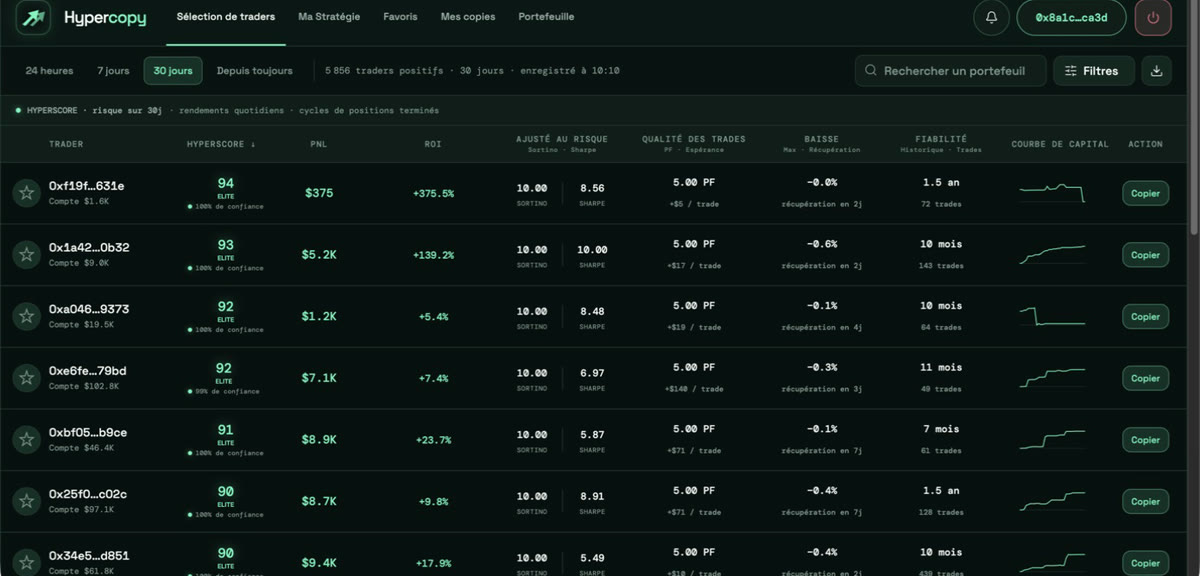This screenshot has height=576, width=1200.
Task: Open trader address 0xf19f…631e
Action: coord(86,186)
